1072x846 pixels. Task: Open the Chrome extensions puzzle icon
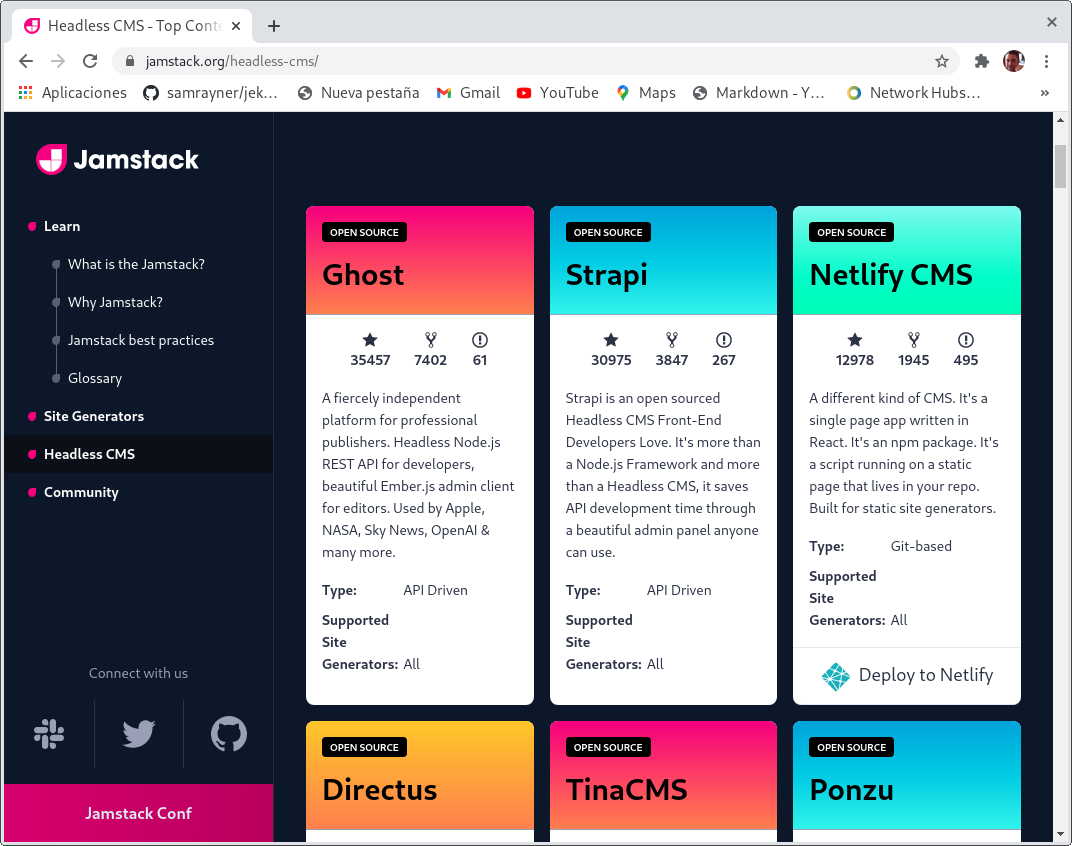[x=981, y=61]
